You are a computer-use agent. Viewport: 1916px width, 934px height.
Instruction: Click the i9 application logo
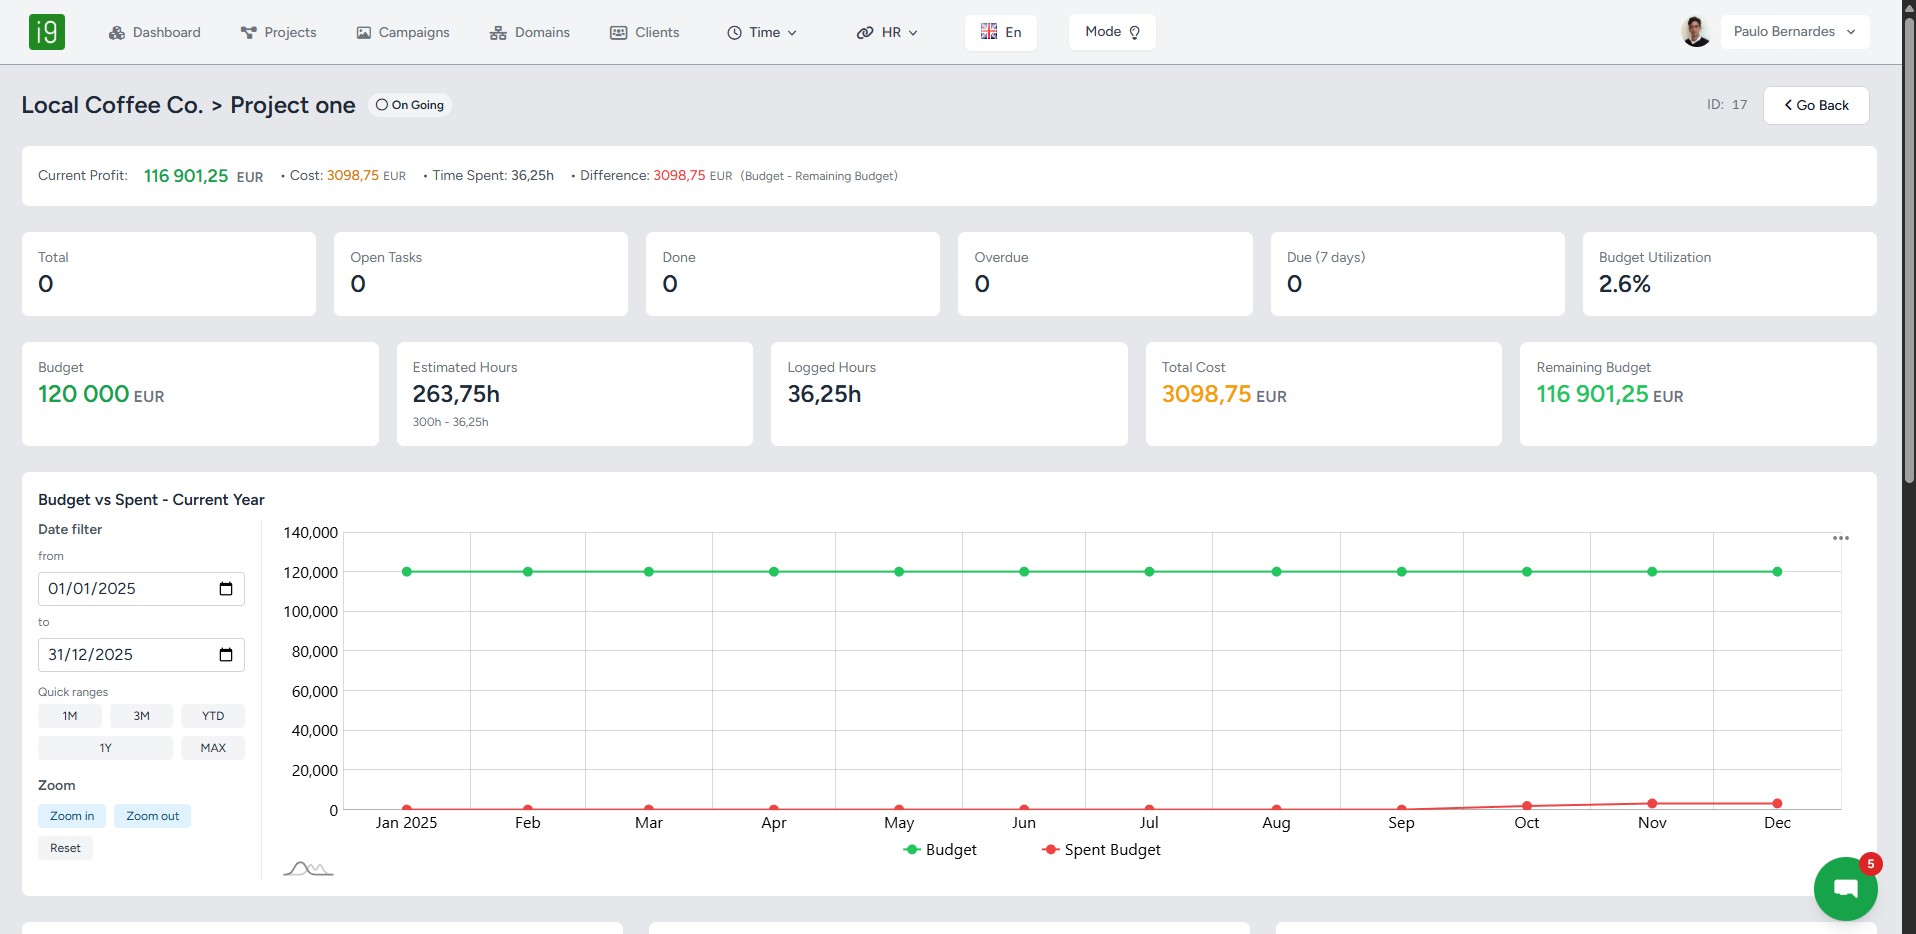coord(47,31)
